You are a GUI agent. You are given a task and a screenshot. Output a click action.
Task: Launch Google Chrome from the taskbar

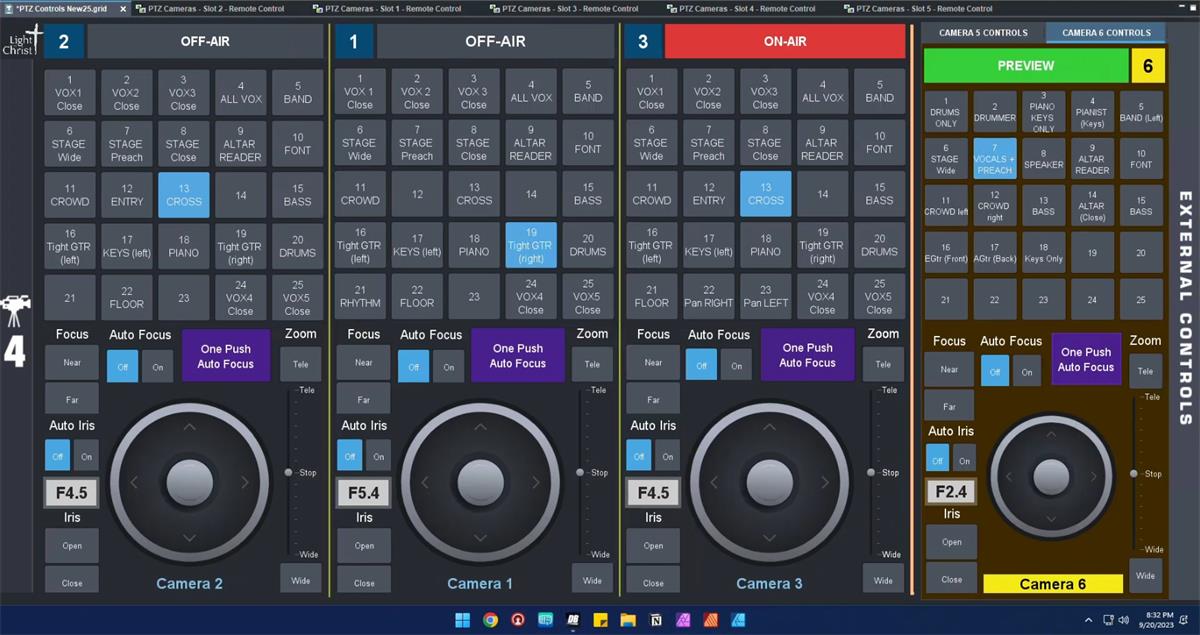click(490, 619)
